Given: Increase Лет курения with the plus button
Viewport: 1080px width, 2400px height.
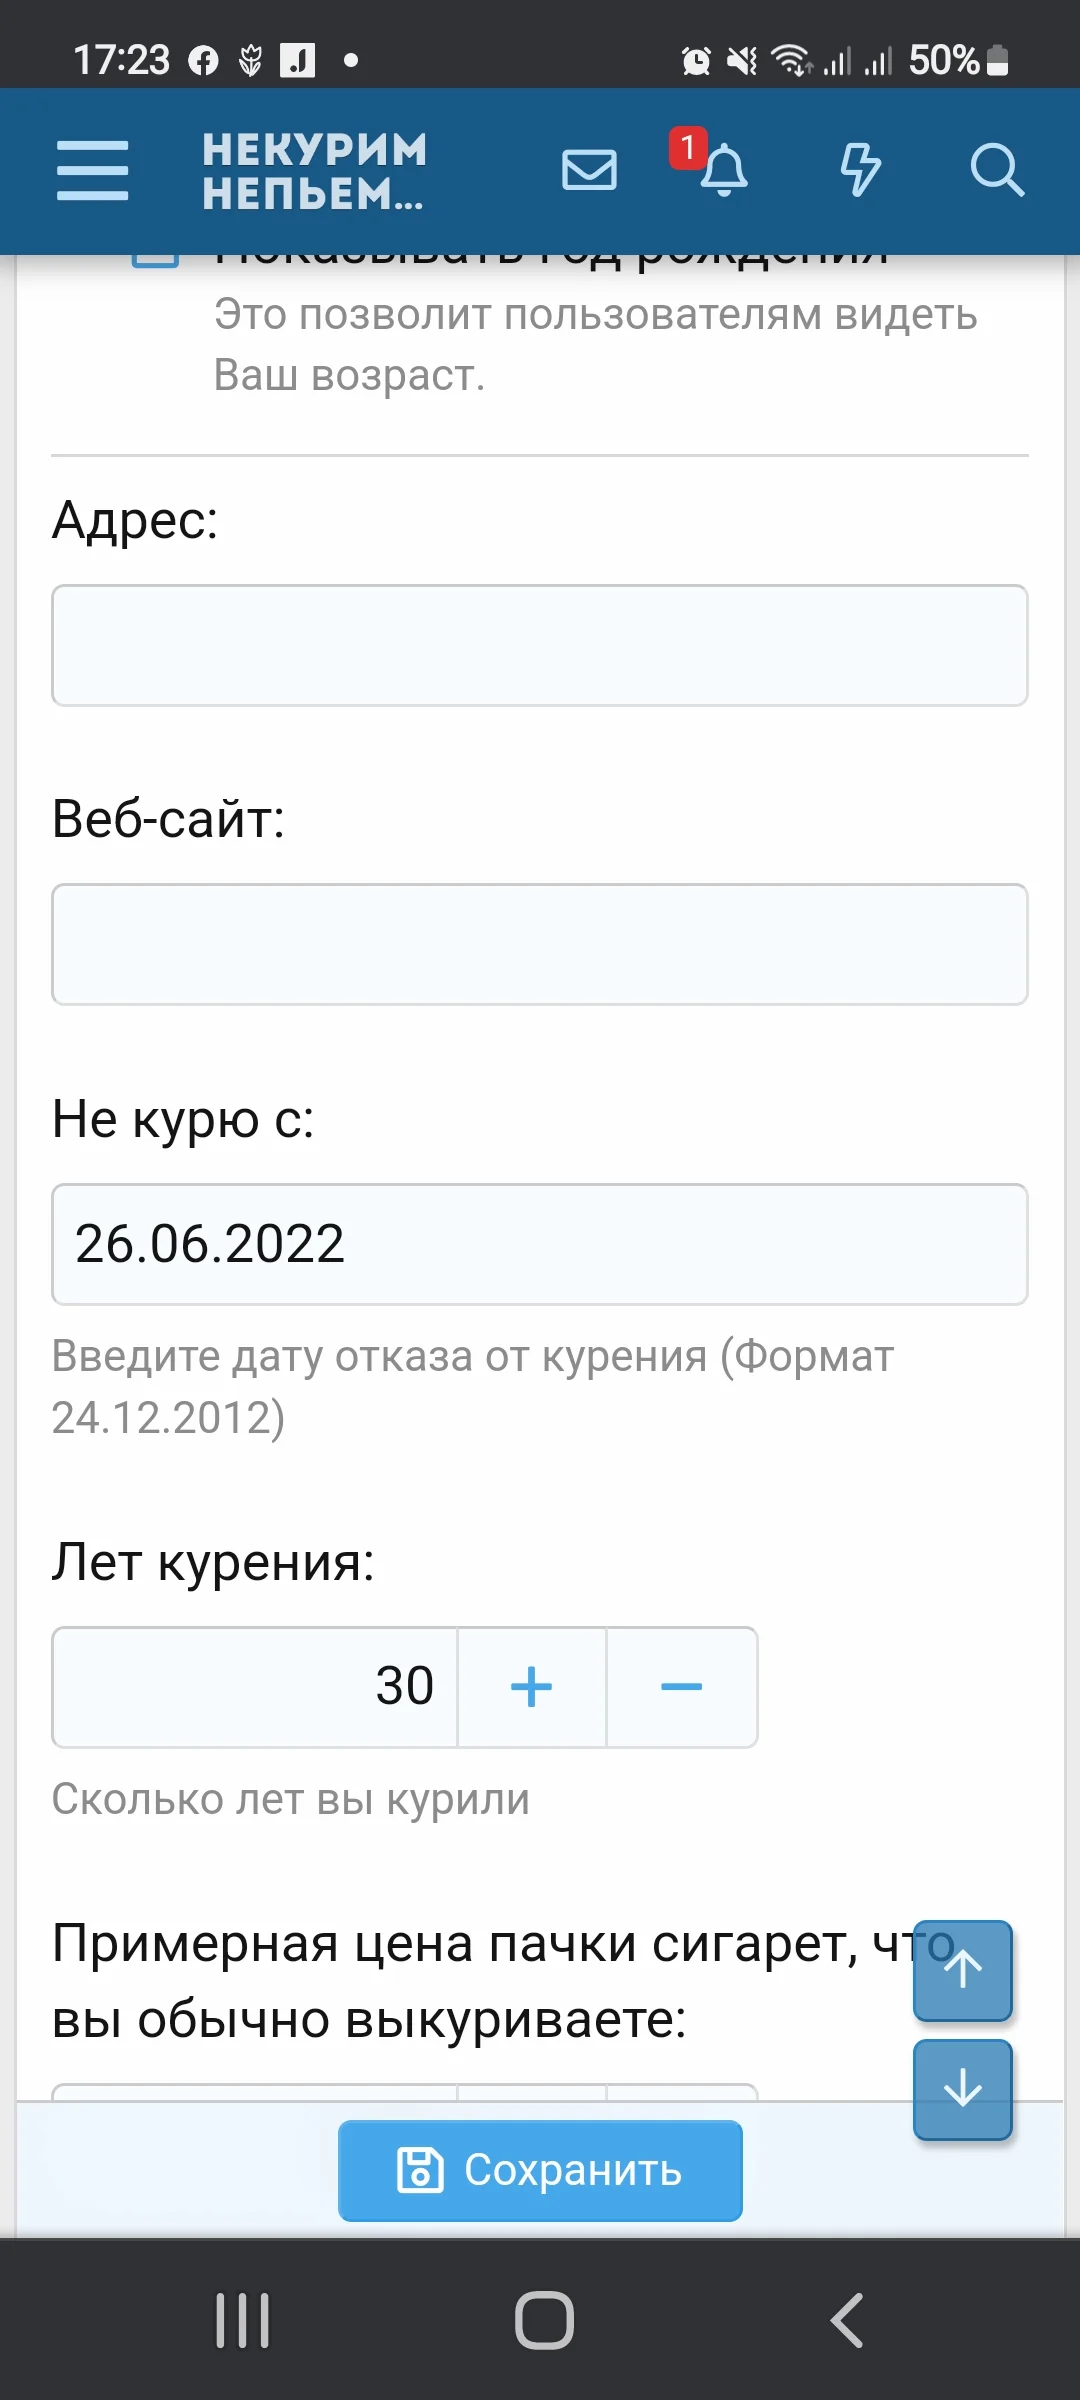Looking at the screenshot, I should (532, 1686).
